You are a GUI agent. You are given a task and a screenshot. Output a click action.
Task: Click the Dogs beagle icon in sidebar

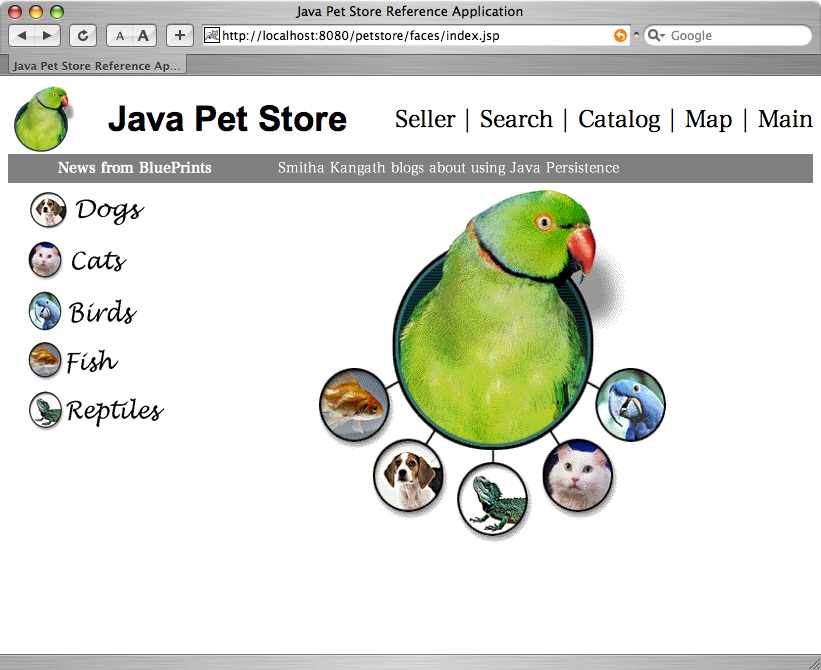(x=48, y=210)
